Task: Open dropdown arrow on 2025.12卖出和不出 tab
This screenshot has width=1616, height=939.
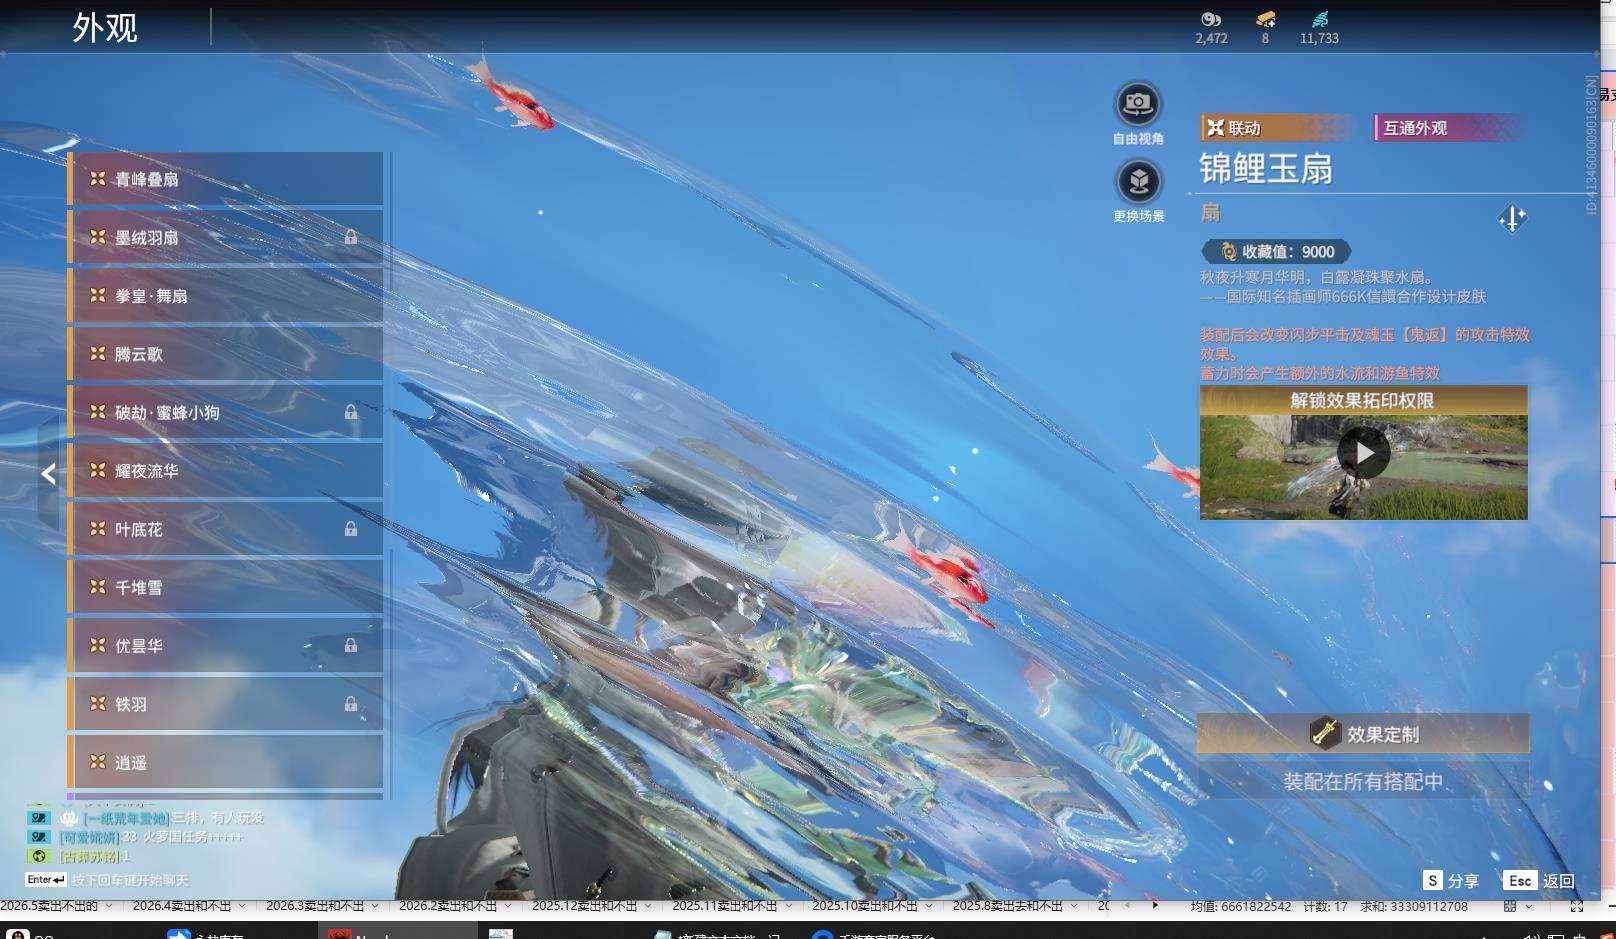Action: pos(648,906)
